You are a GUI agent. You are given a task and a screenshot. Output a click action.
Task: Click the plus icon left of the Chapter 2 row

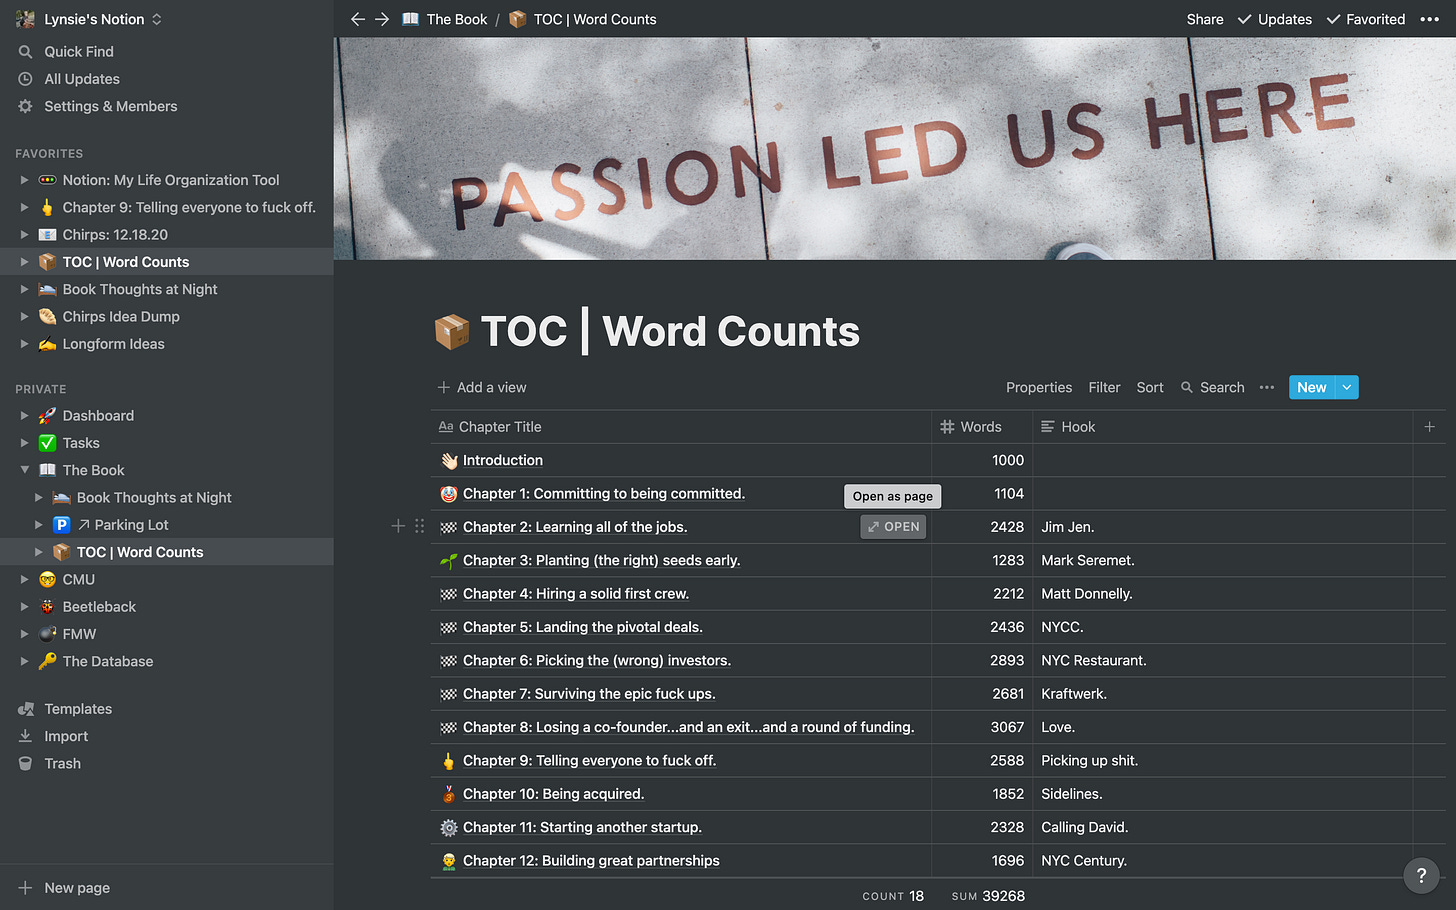point(398,526)
